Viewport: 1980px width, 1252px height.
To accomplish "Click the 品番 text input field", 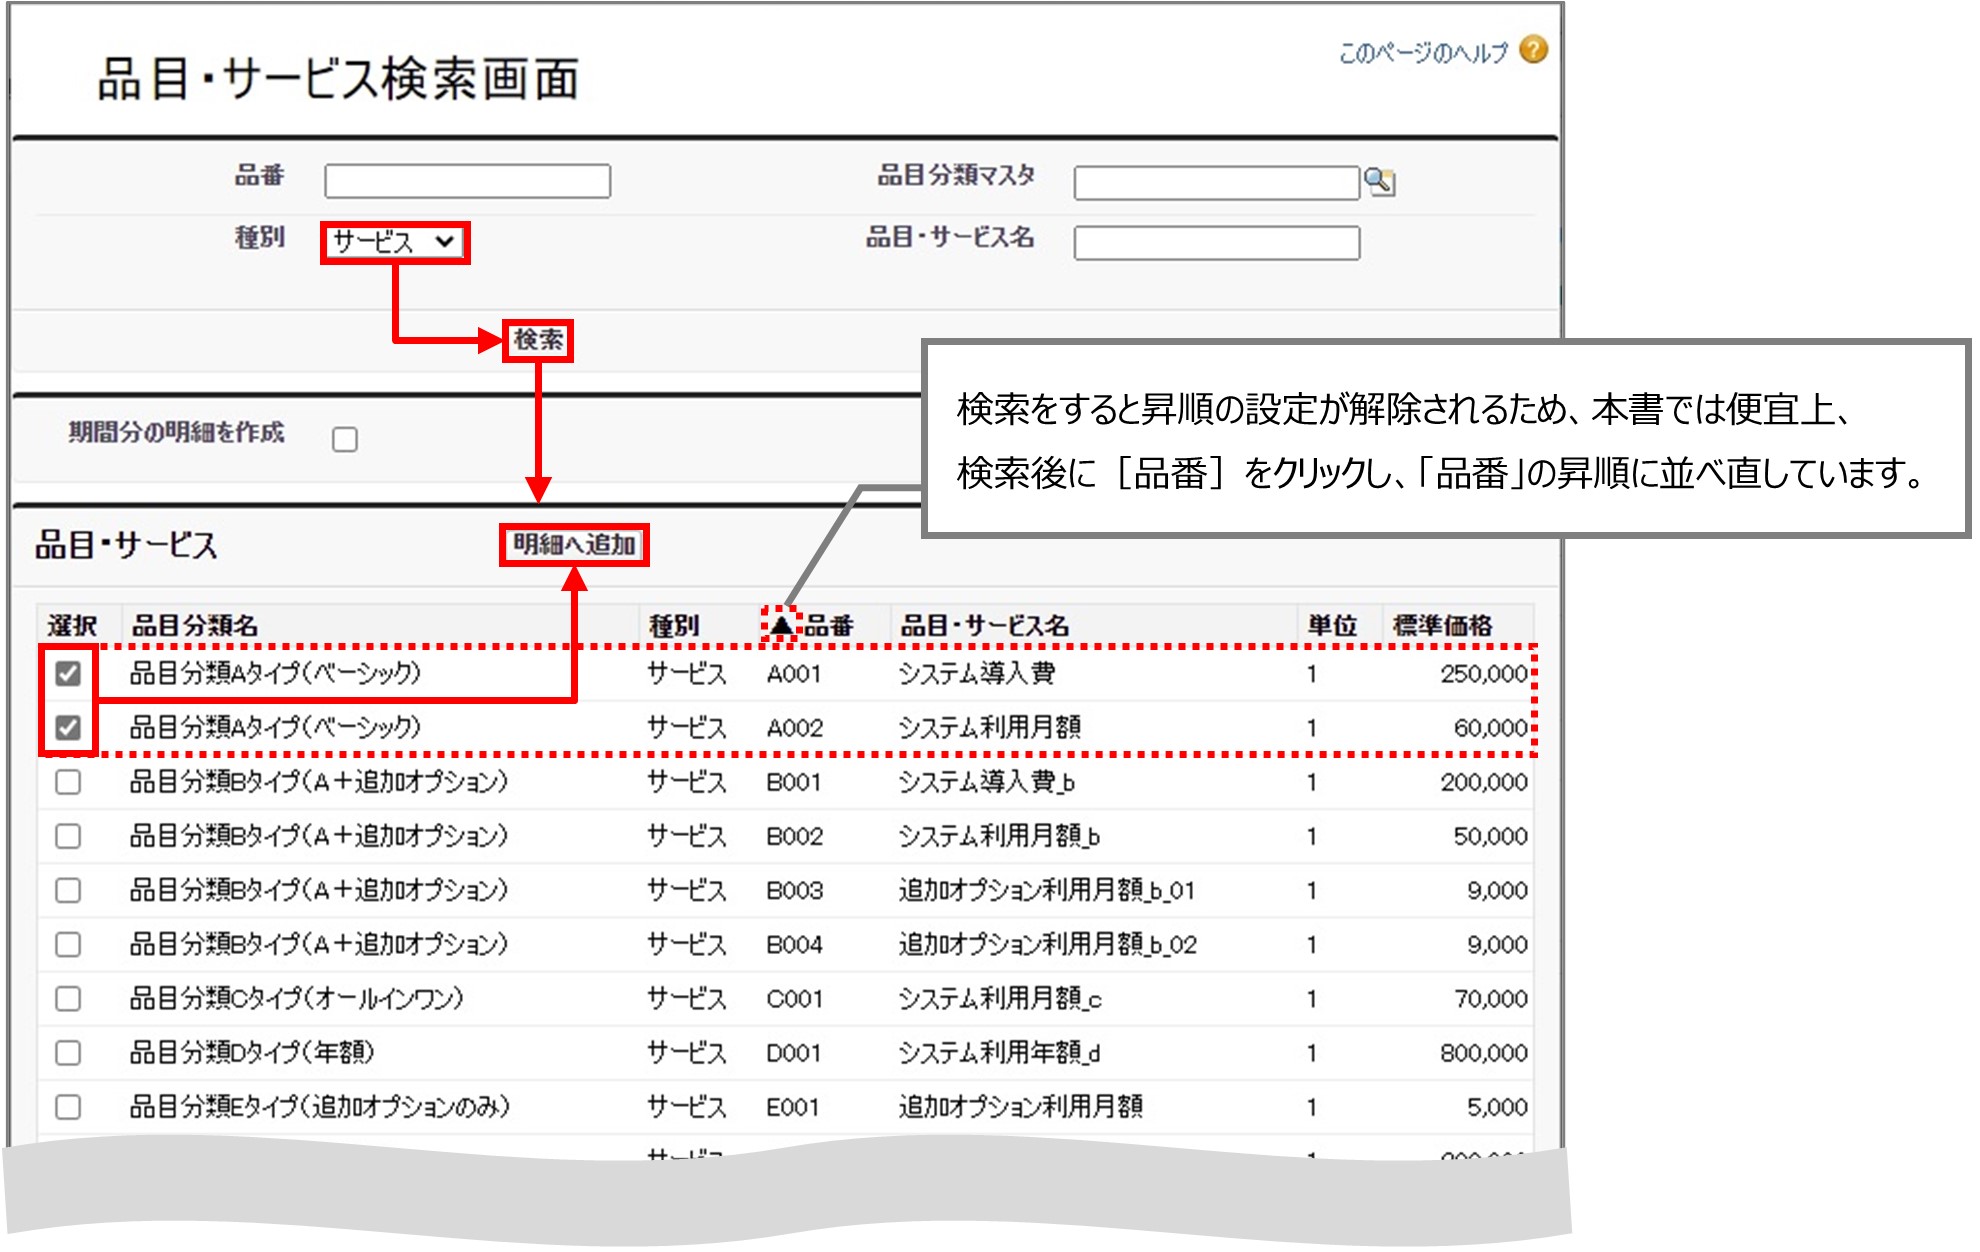I will pyautogui.click(x=467, y=182).
